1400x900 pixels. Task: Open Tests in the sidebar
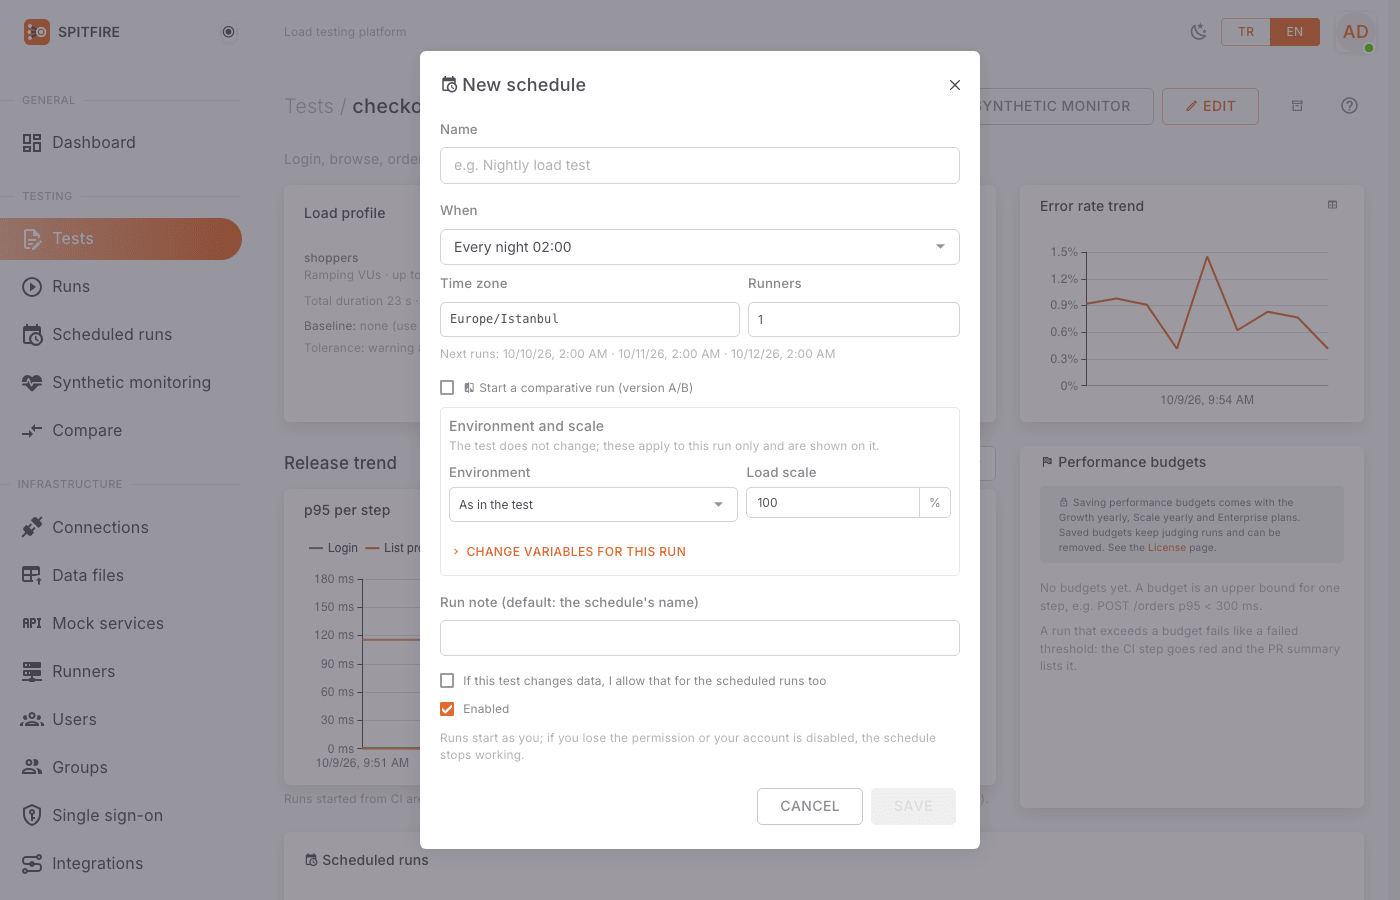pos(121,239)
